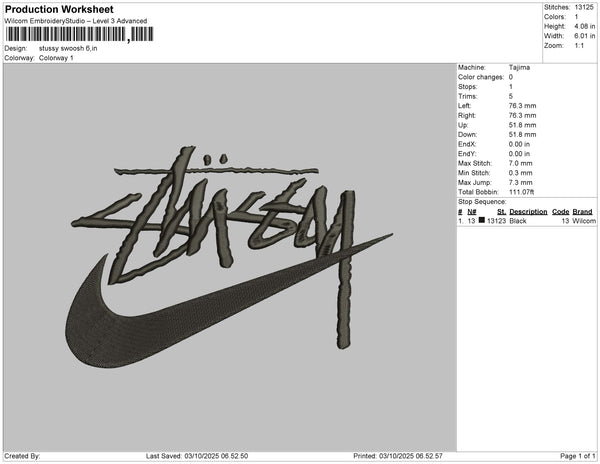Click the EndX value 0.00 in

coord(519,144)
